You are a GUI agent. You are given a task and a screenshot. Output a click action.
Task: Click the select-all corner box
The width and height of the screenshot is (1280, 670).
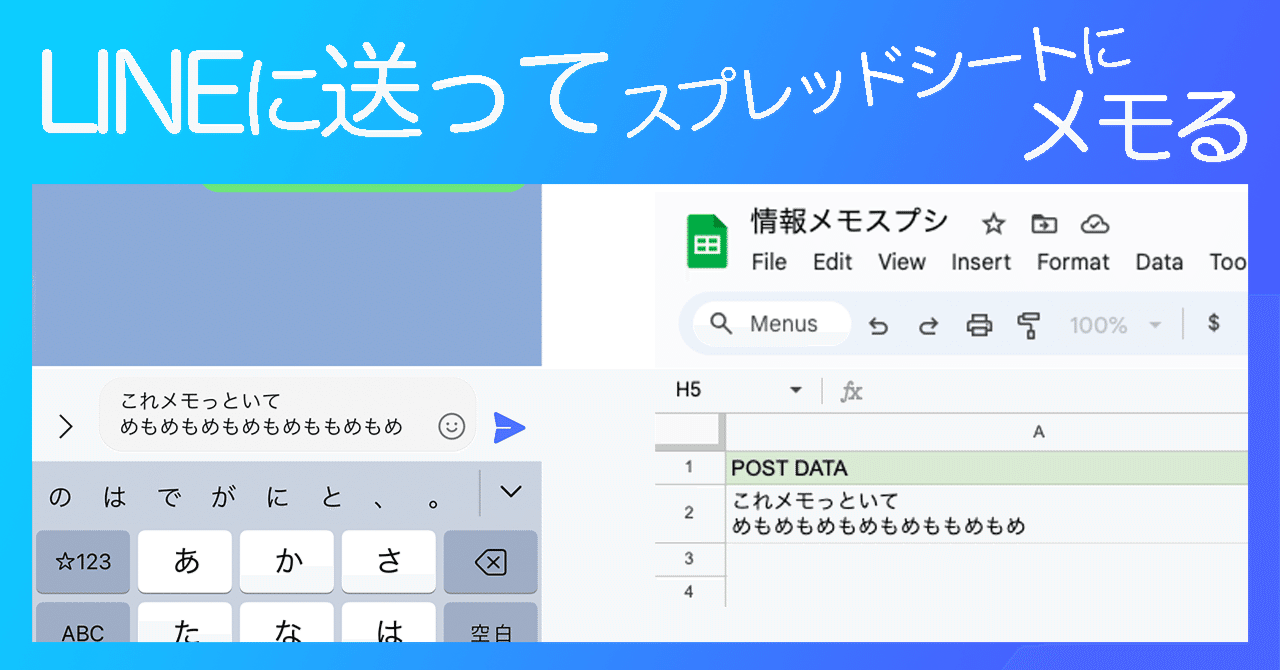tap(690, 432)
